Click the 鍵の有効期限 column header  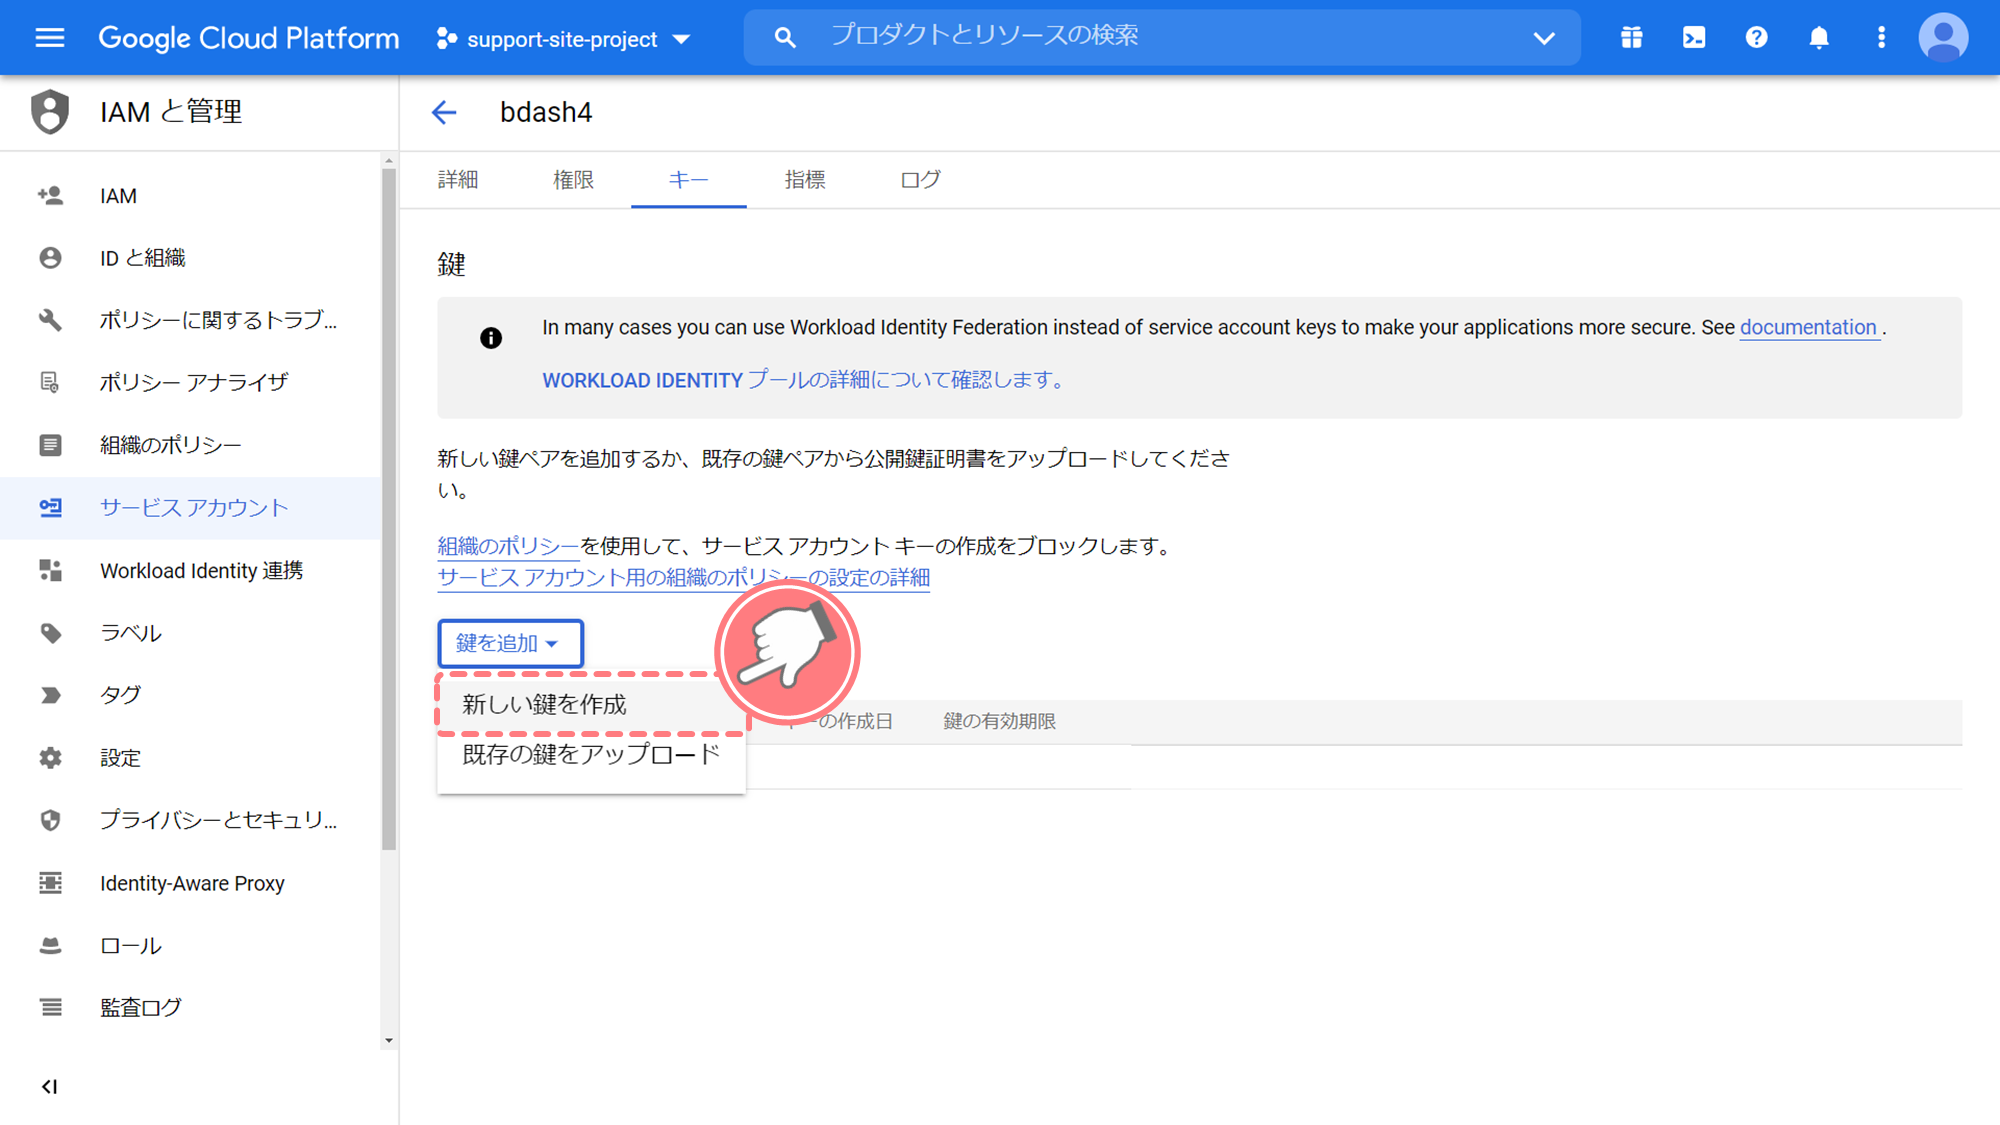click(999, 721)
